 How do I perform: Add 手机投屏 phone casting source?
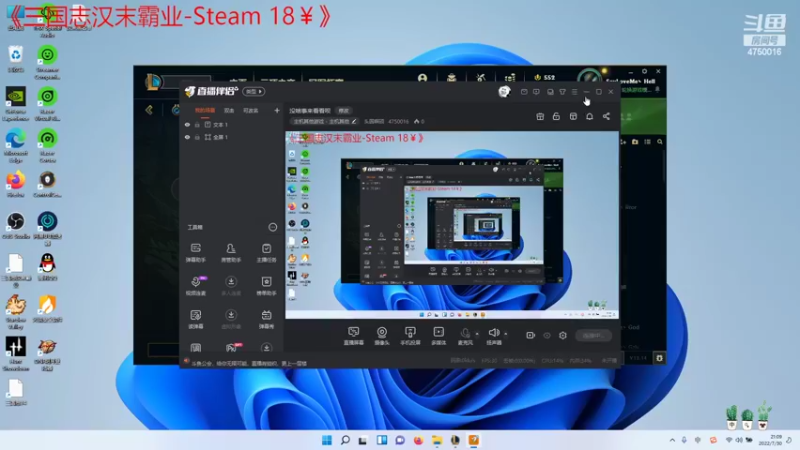(x=410, y=336)
